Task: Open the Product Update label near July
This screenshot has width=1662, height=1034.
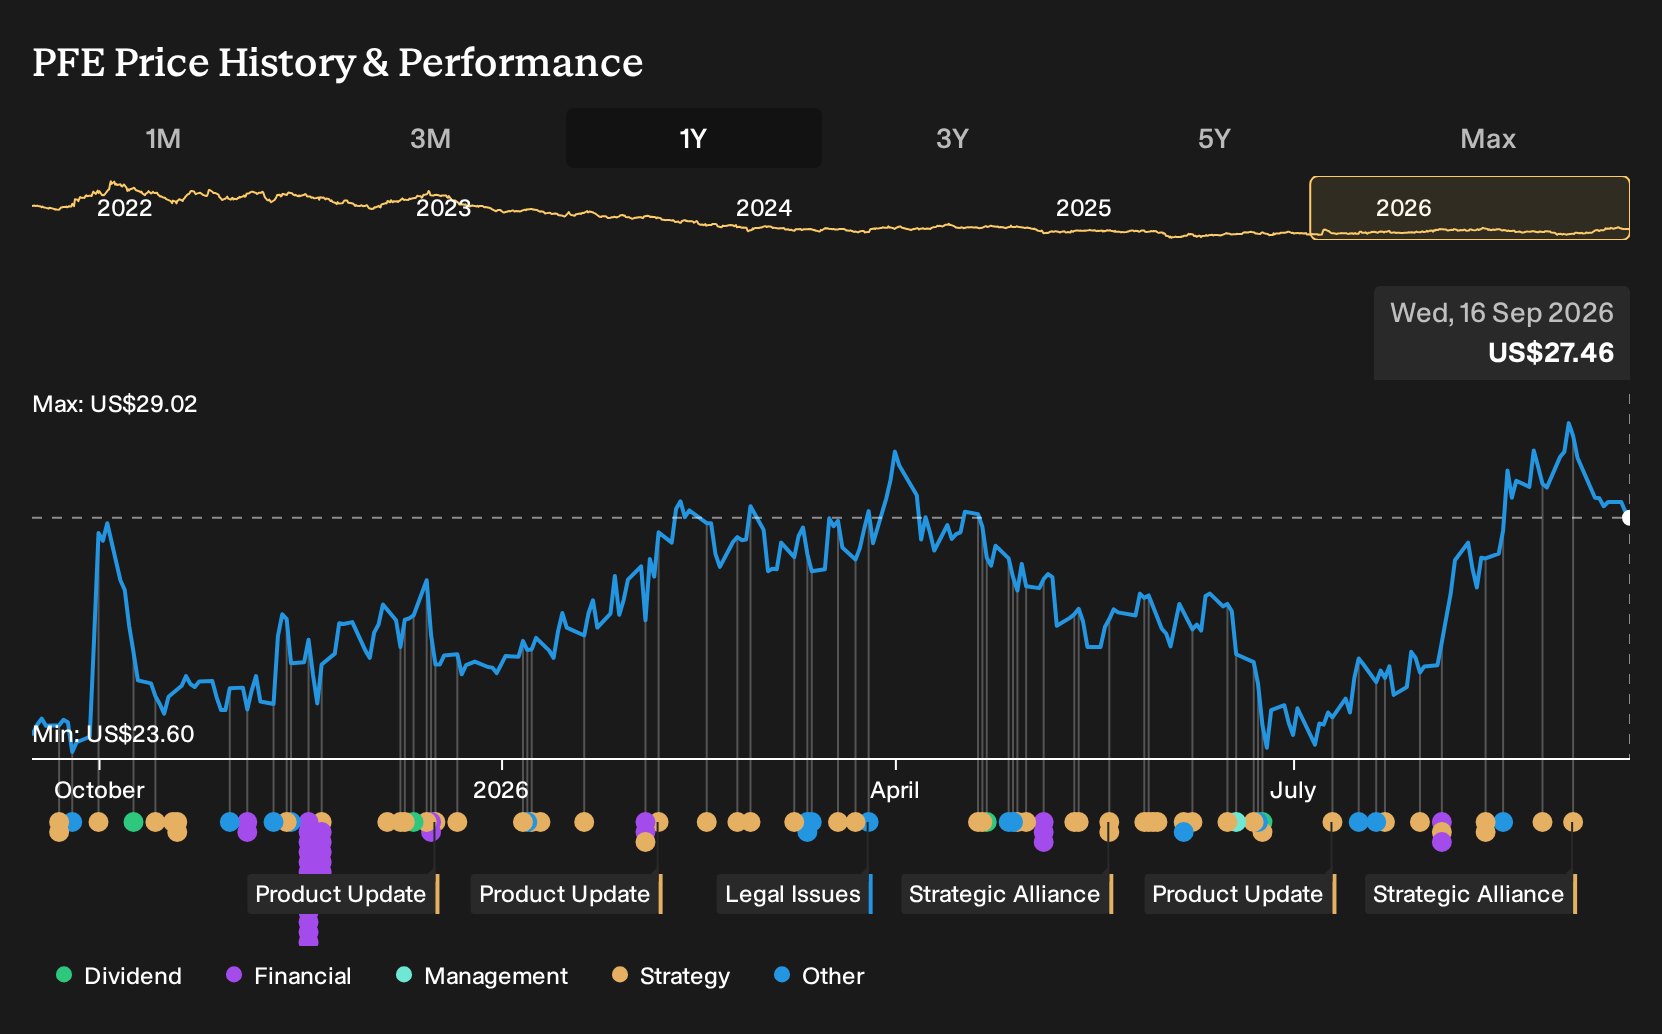Action: (x=1240, y=894)
